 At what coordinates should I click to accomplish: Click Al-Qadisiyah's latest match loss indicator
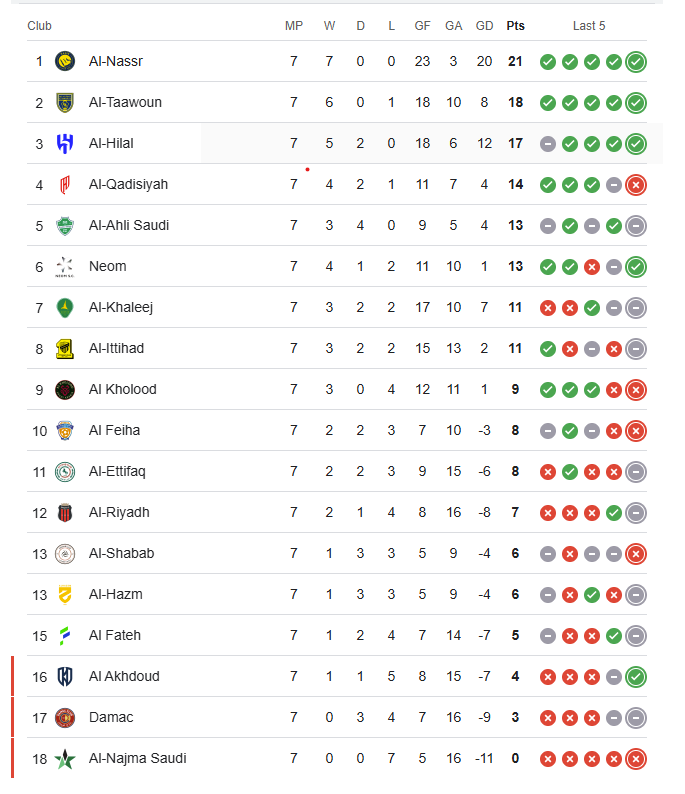tap(636, 185)
